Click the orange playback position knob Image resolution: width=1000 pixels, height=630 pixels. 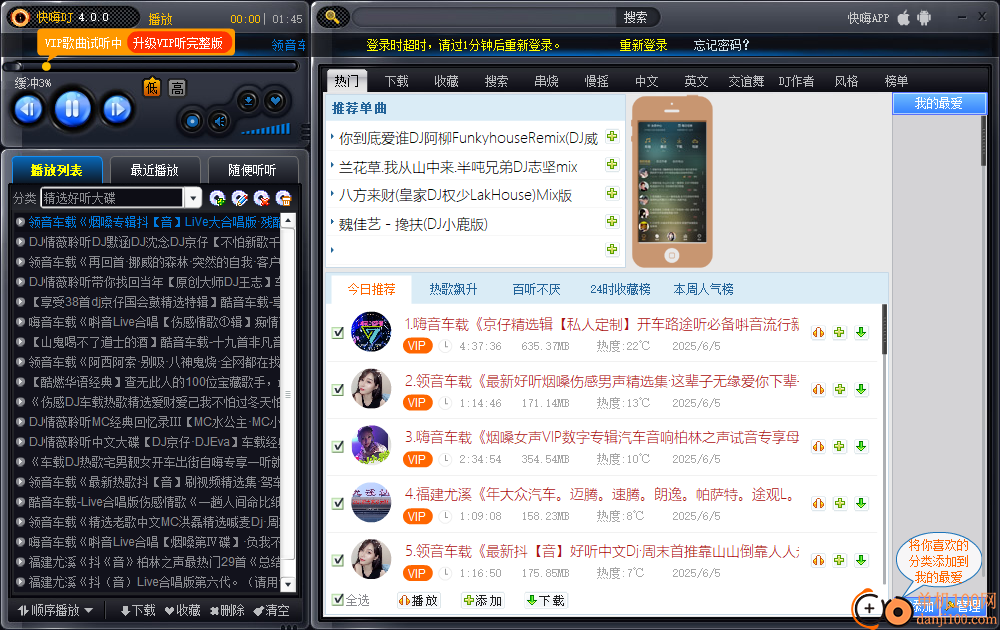pyautogui.click(x=46, y=66)
